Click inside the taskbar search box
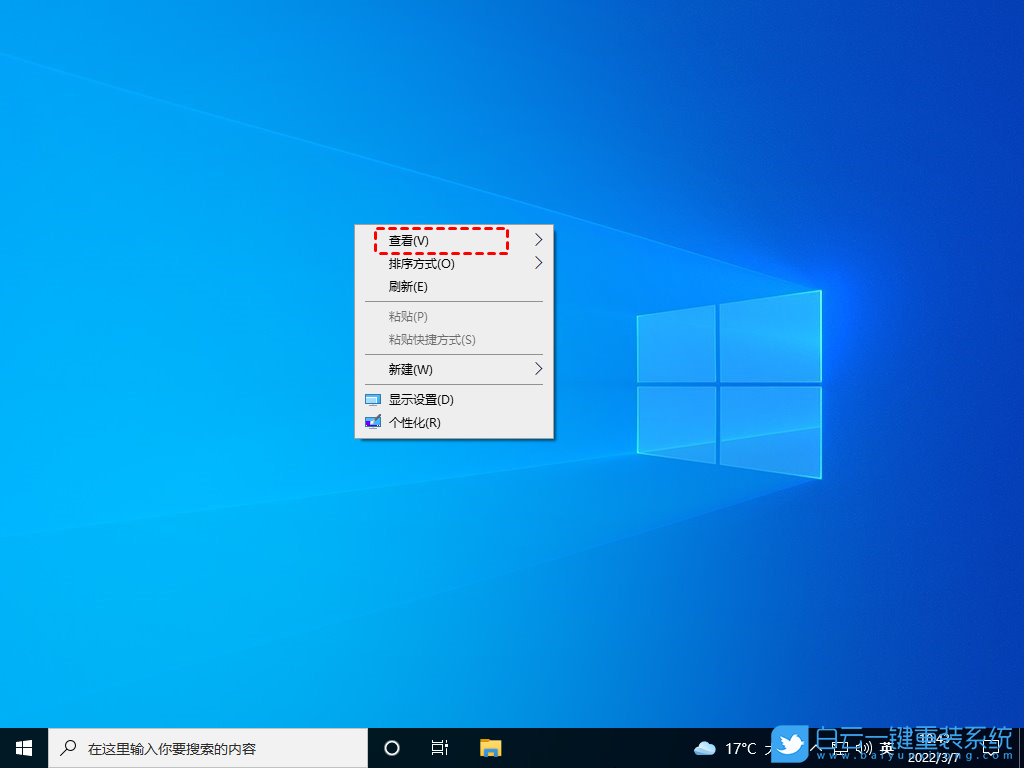 (200, 747)
